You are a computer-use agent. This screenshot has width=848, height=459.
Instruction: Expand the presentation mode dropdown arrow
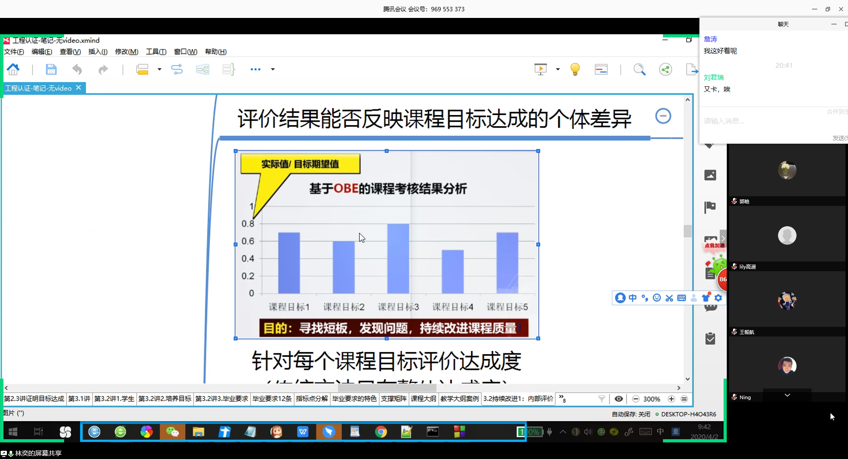(x=557, y=70)
